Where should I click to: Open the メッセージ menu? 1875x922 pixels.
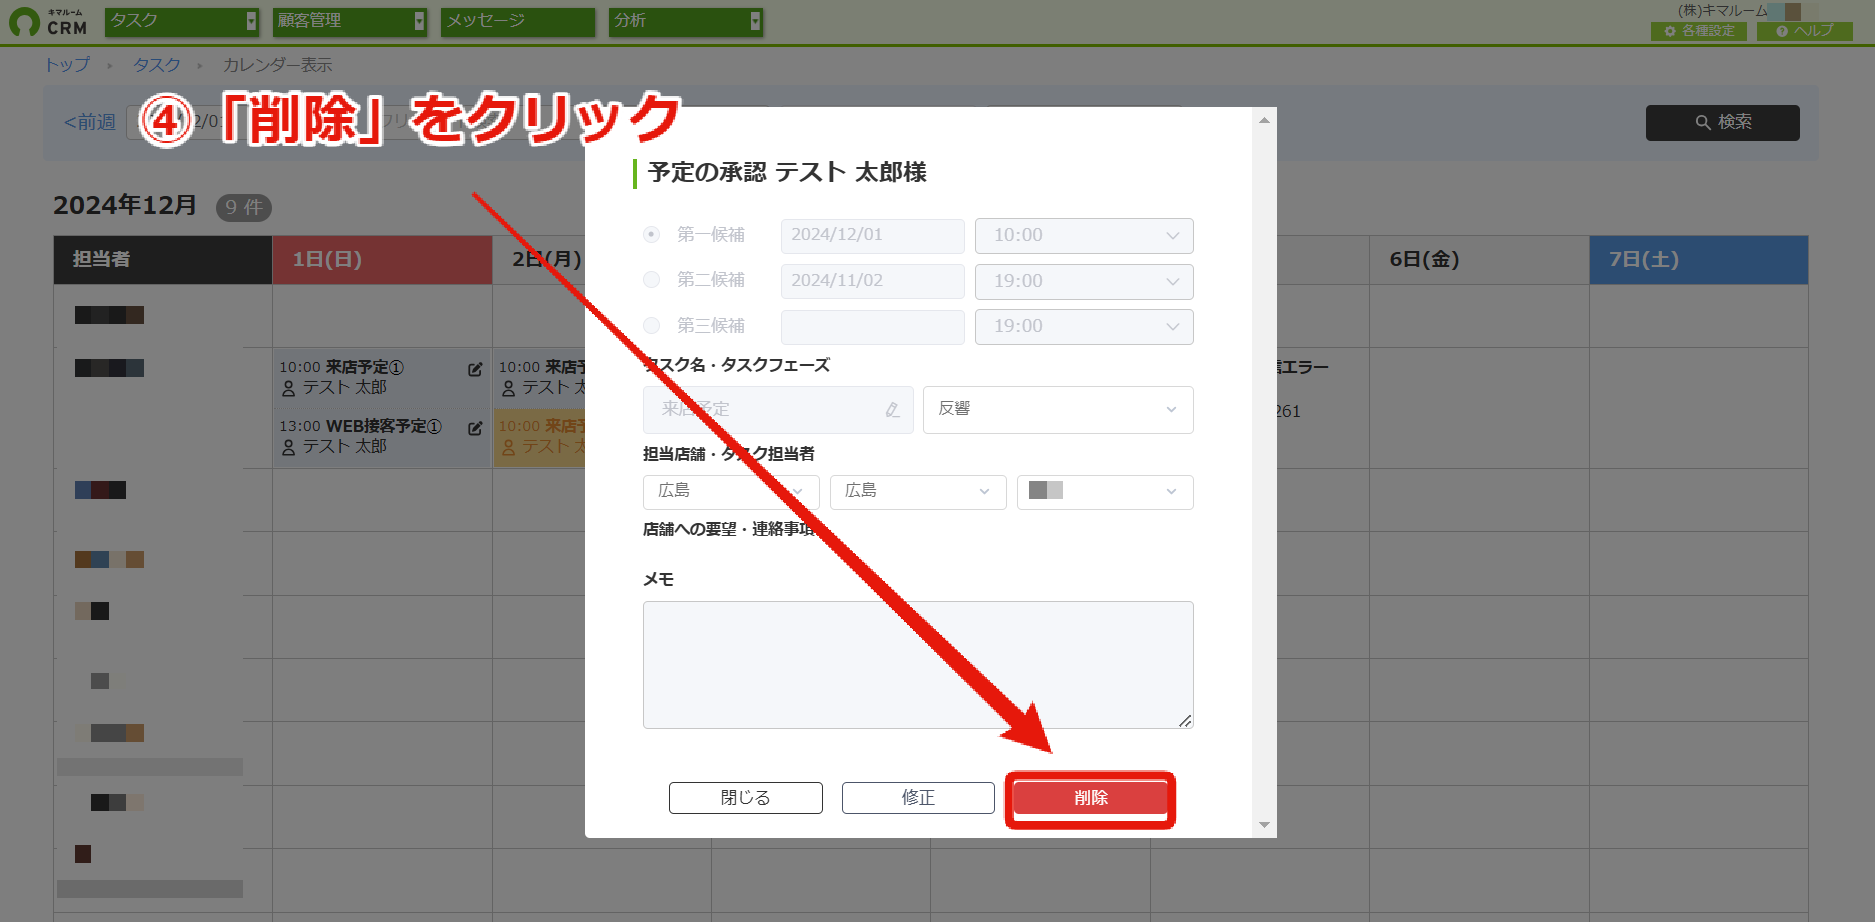[518, 21]
